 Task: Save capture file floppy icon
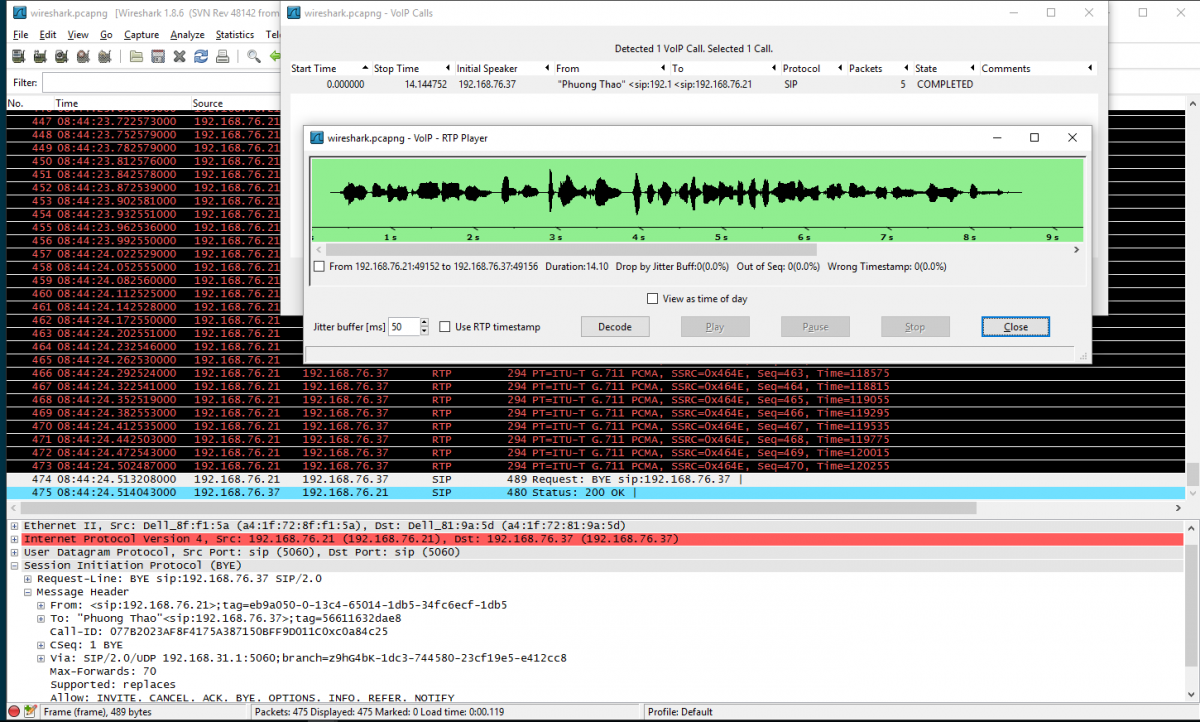click(x=158, y=57)
